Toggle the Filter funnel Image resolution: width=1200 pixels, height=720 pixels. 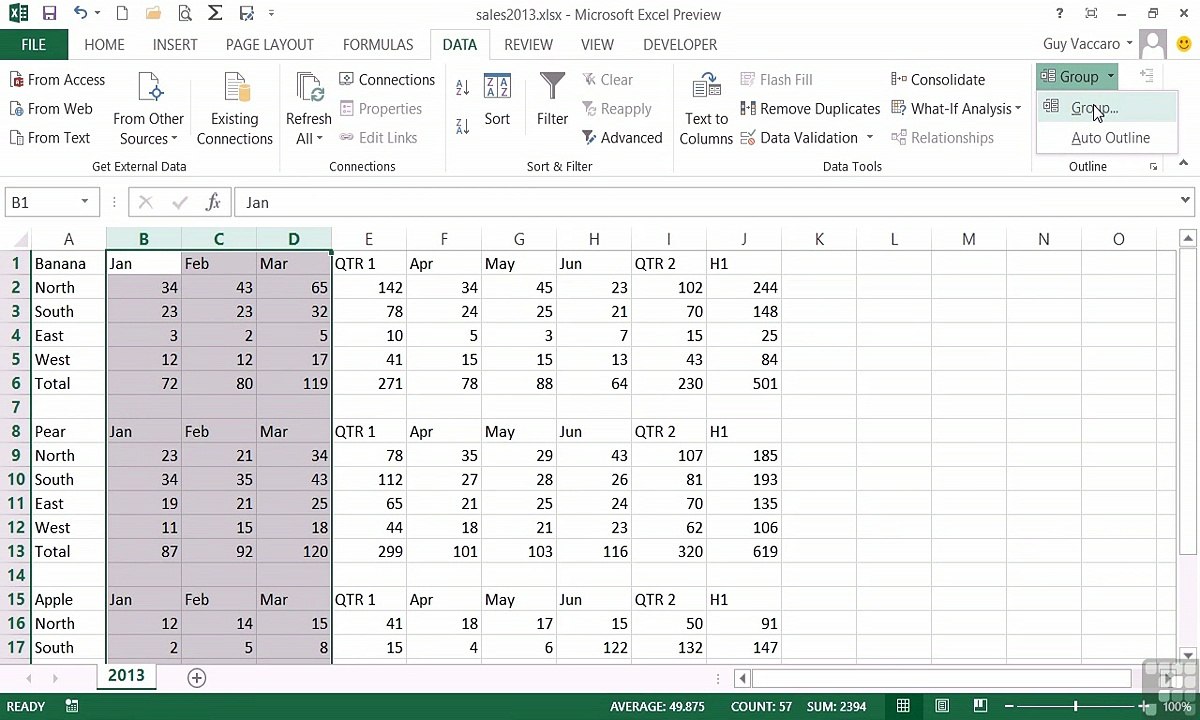click(x=552, y=100)
